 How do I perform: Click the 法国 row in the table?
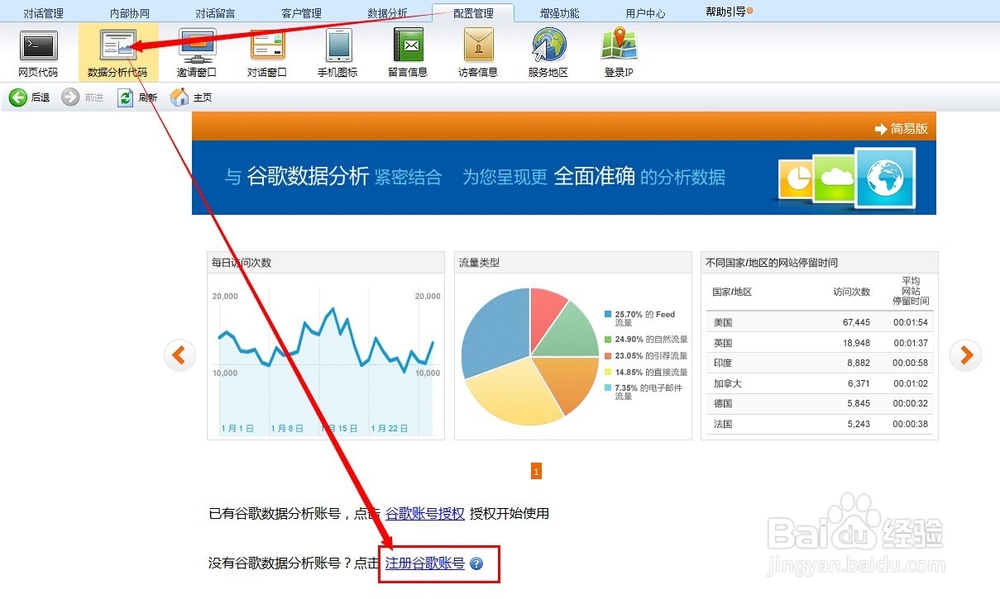(820, 424)
